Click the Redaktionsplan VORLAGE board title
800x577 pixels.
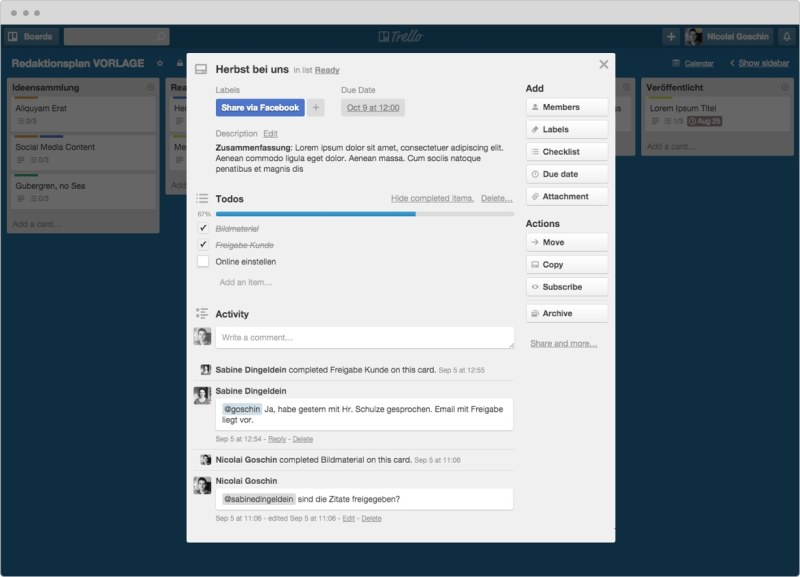click(78, 63)
